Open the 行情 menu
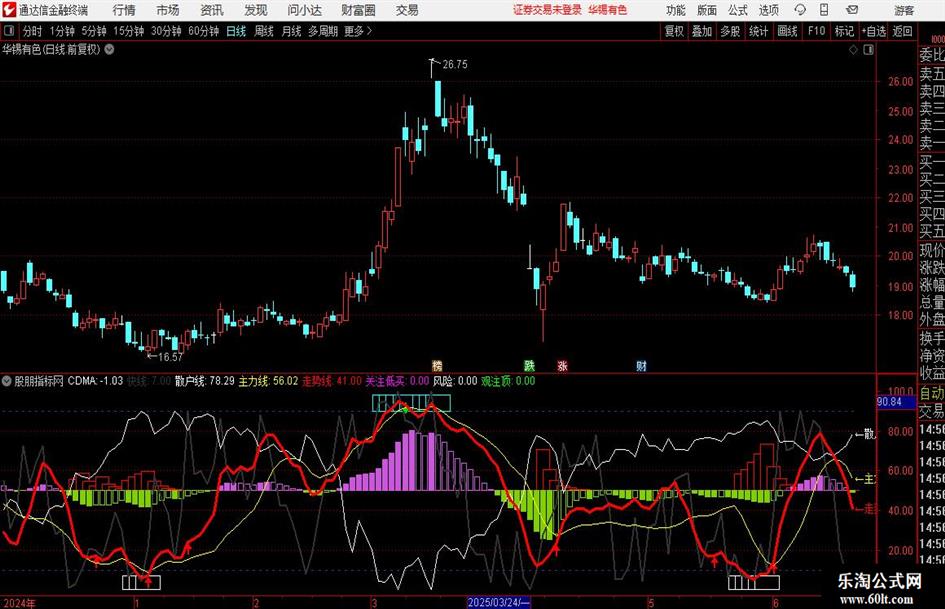The width and height of the screenshot is (945, 609). click(x=124, y=10)
